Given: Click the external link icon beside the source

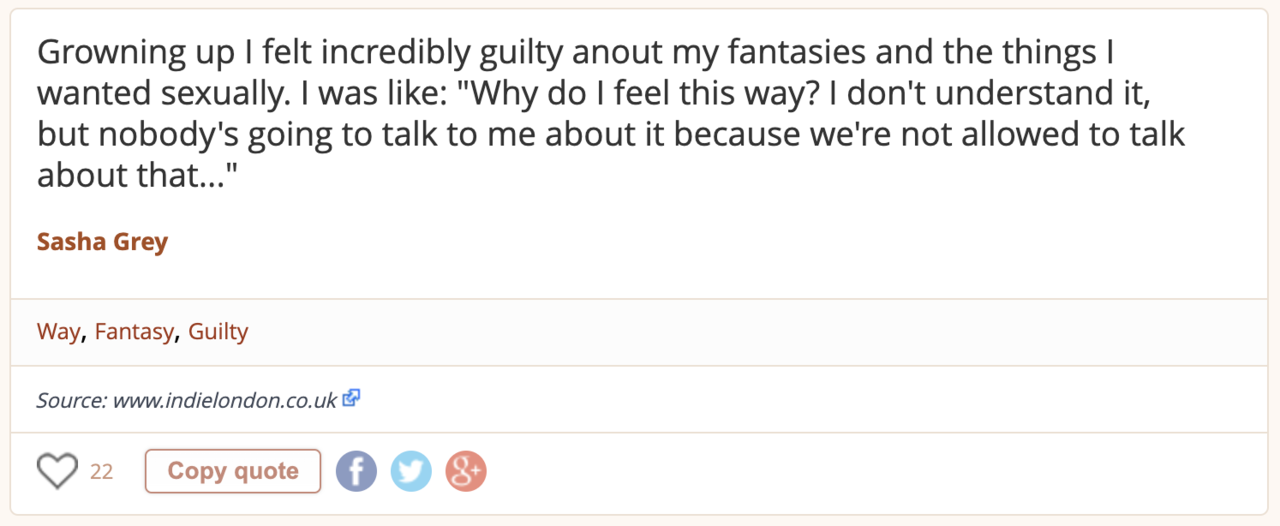Looking at the screenshot, I should pyautogui.click(x=351, y=398).
